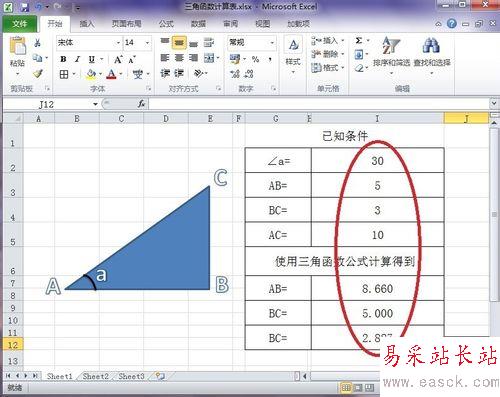Open the number format dropdown
500x397 pixels.
click(x=272, y=43)
